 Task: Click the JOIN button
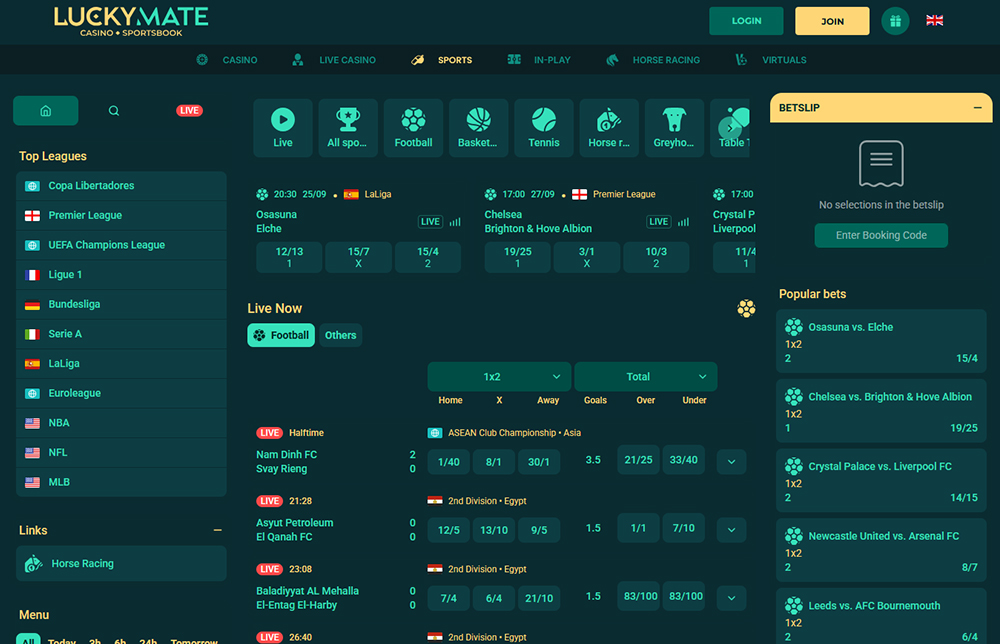tap(832, 21)
